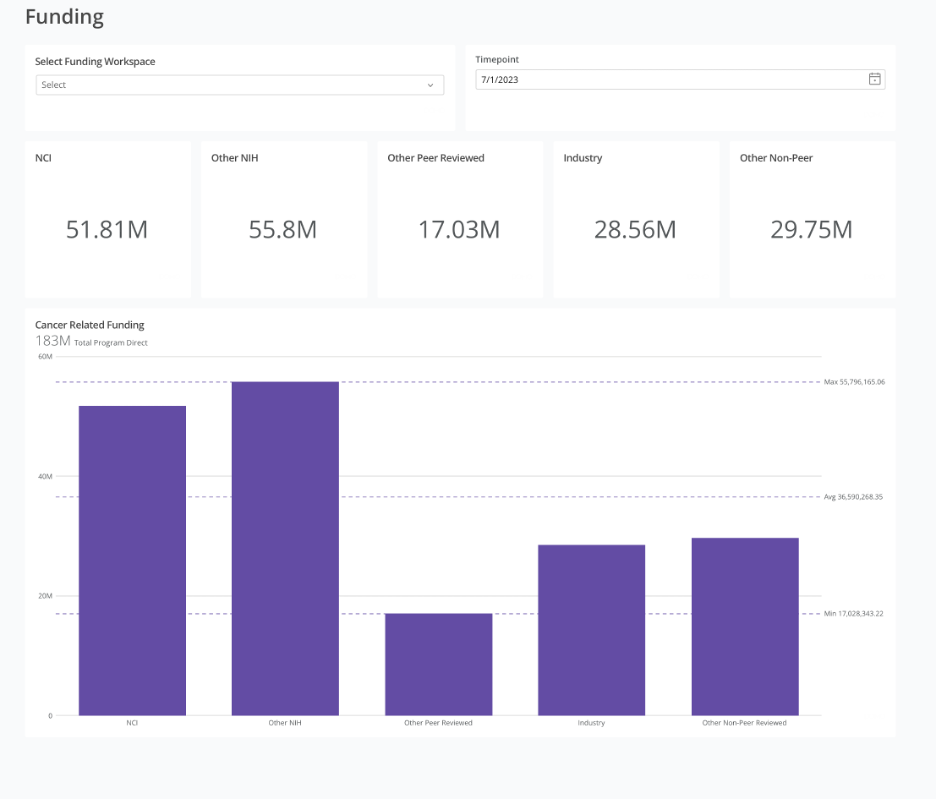The height and width of the screenshot is (800, 936).
Task: Click the Funding page heading
Action: [x=64, y=17]
